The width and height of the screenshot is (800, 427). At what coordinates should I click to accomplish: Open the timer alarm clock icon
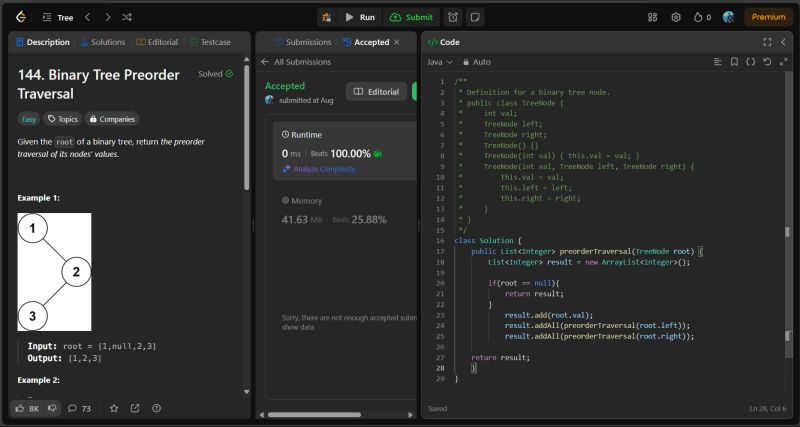pos(453,17)
